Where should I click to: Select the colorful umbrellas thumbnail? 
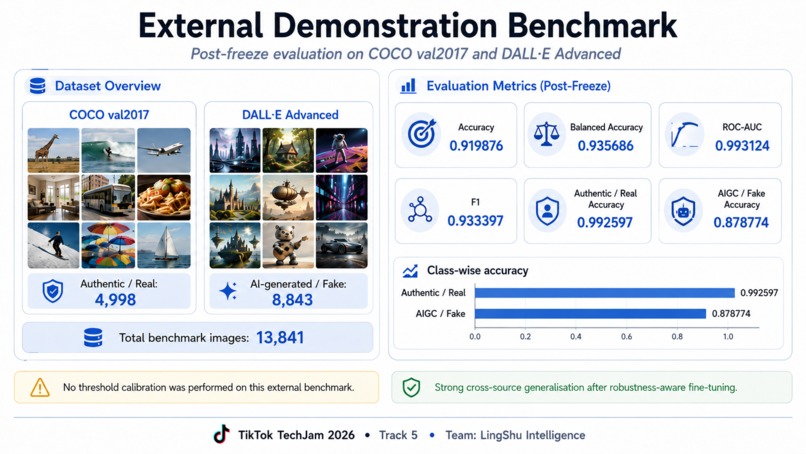point(108,245)
